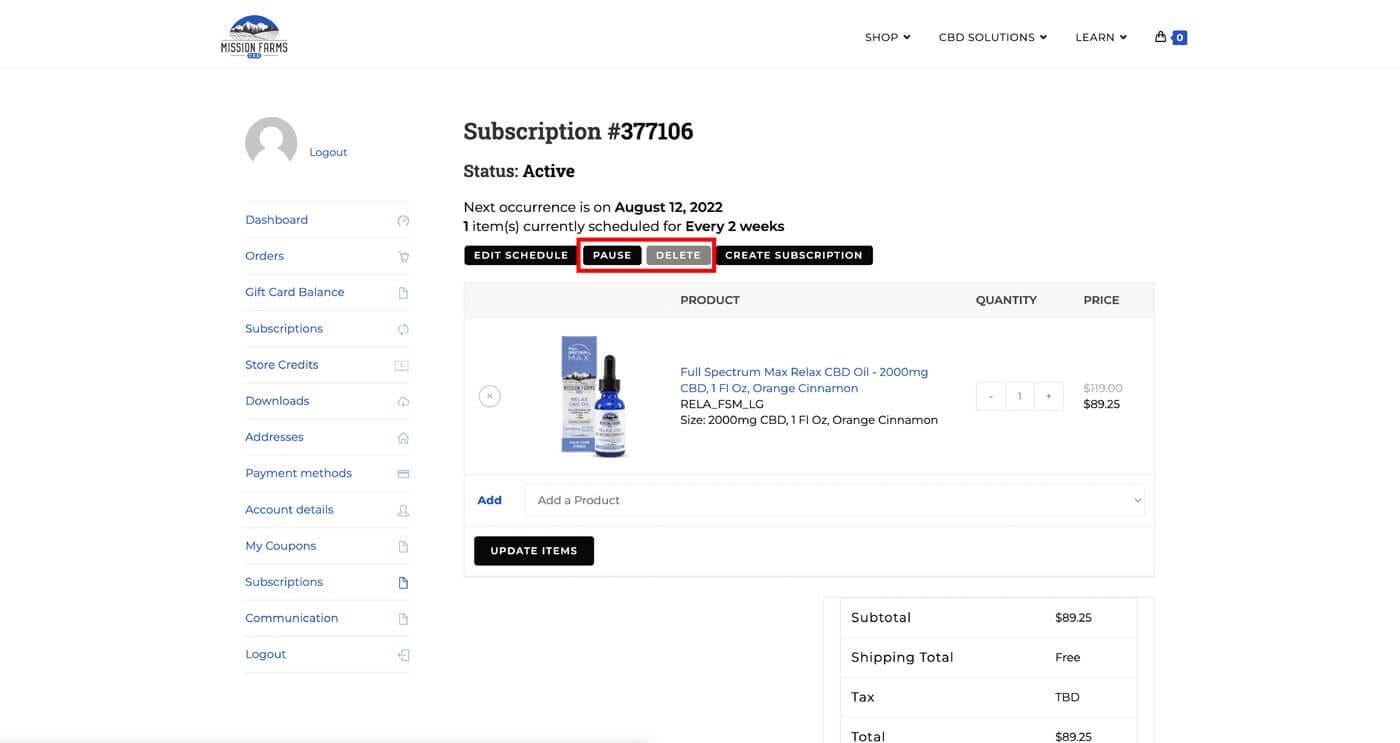Image resolution: width=1400 pixels, height=743 pixels.
Task: Expand the SHOP navigation menu
Action: click(x=887, y=37)
